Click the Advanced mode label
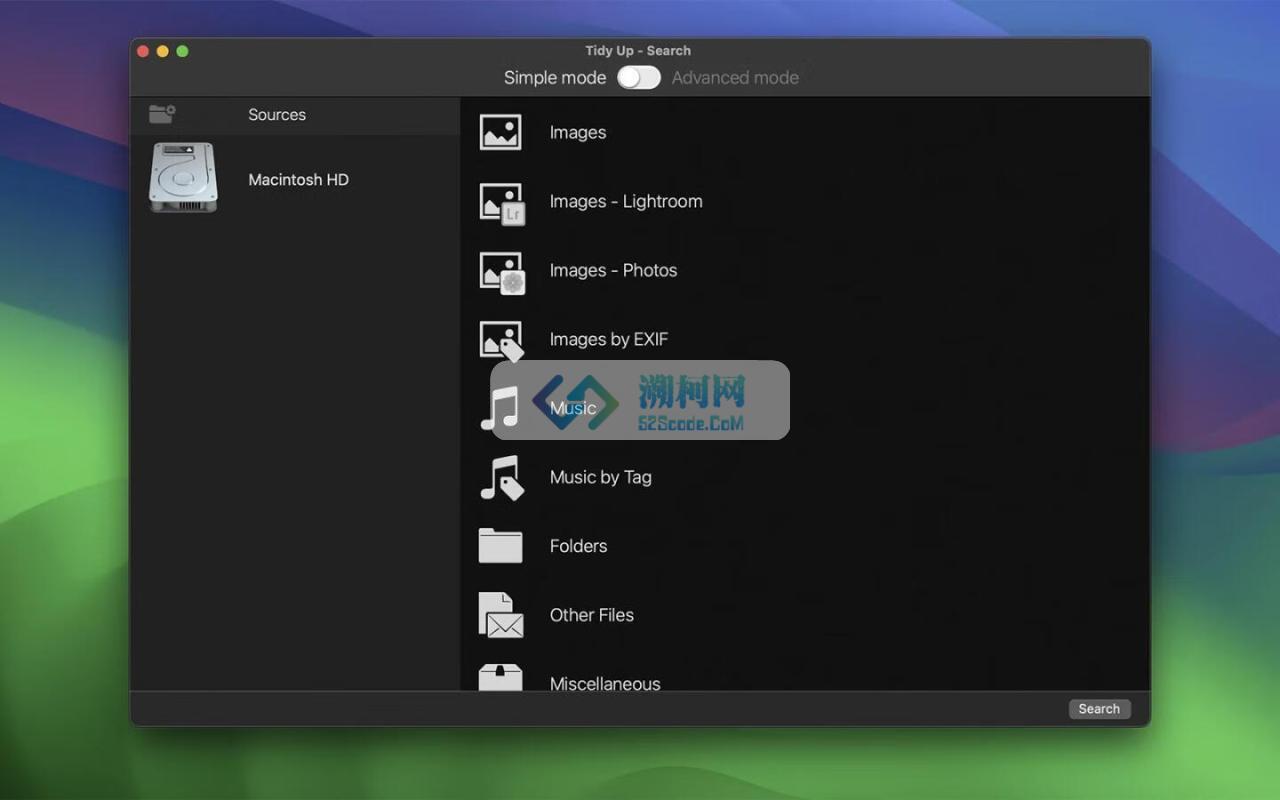 coord(735,77)
